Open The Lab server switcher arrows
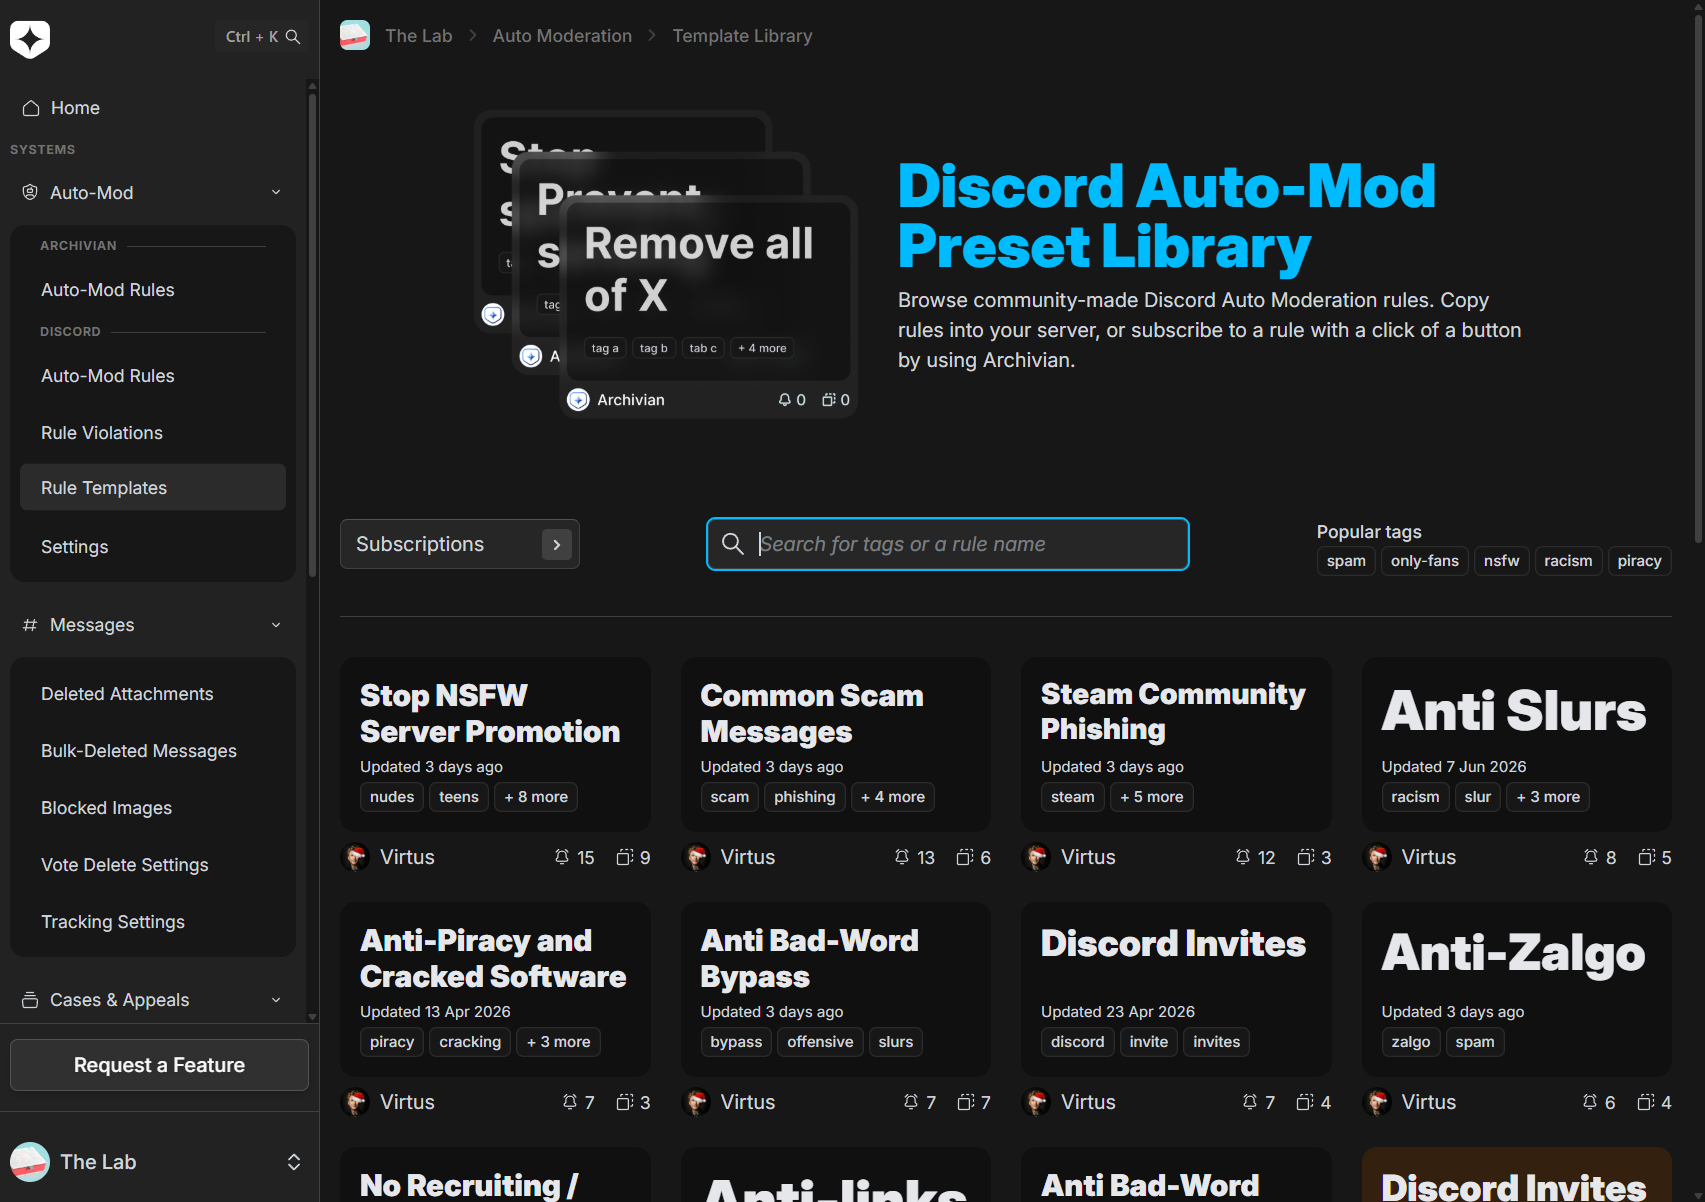Image resolution: width=1705 pixels, height=1202 pixels. click(294, 1162)
